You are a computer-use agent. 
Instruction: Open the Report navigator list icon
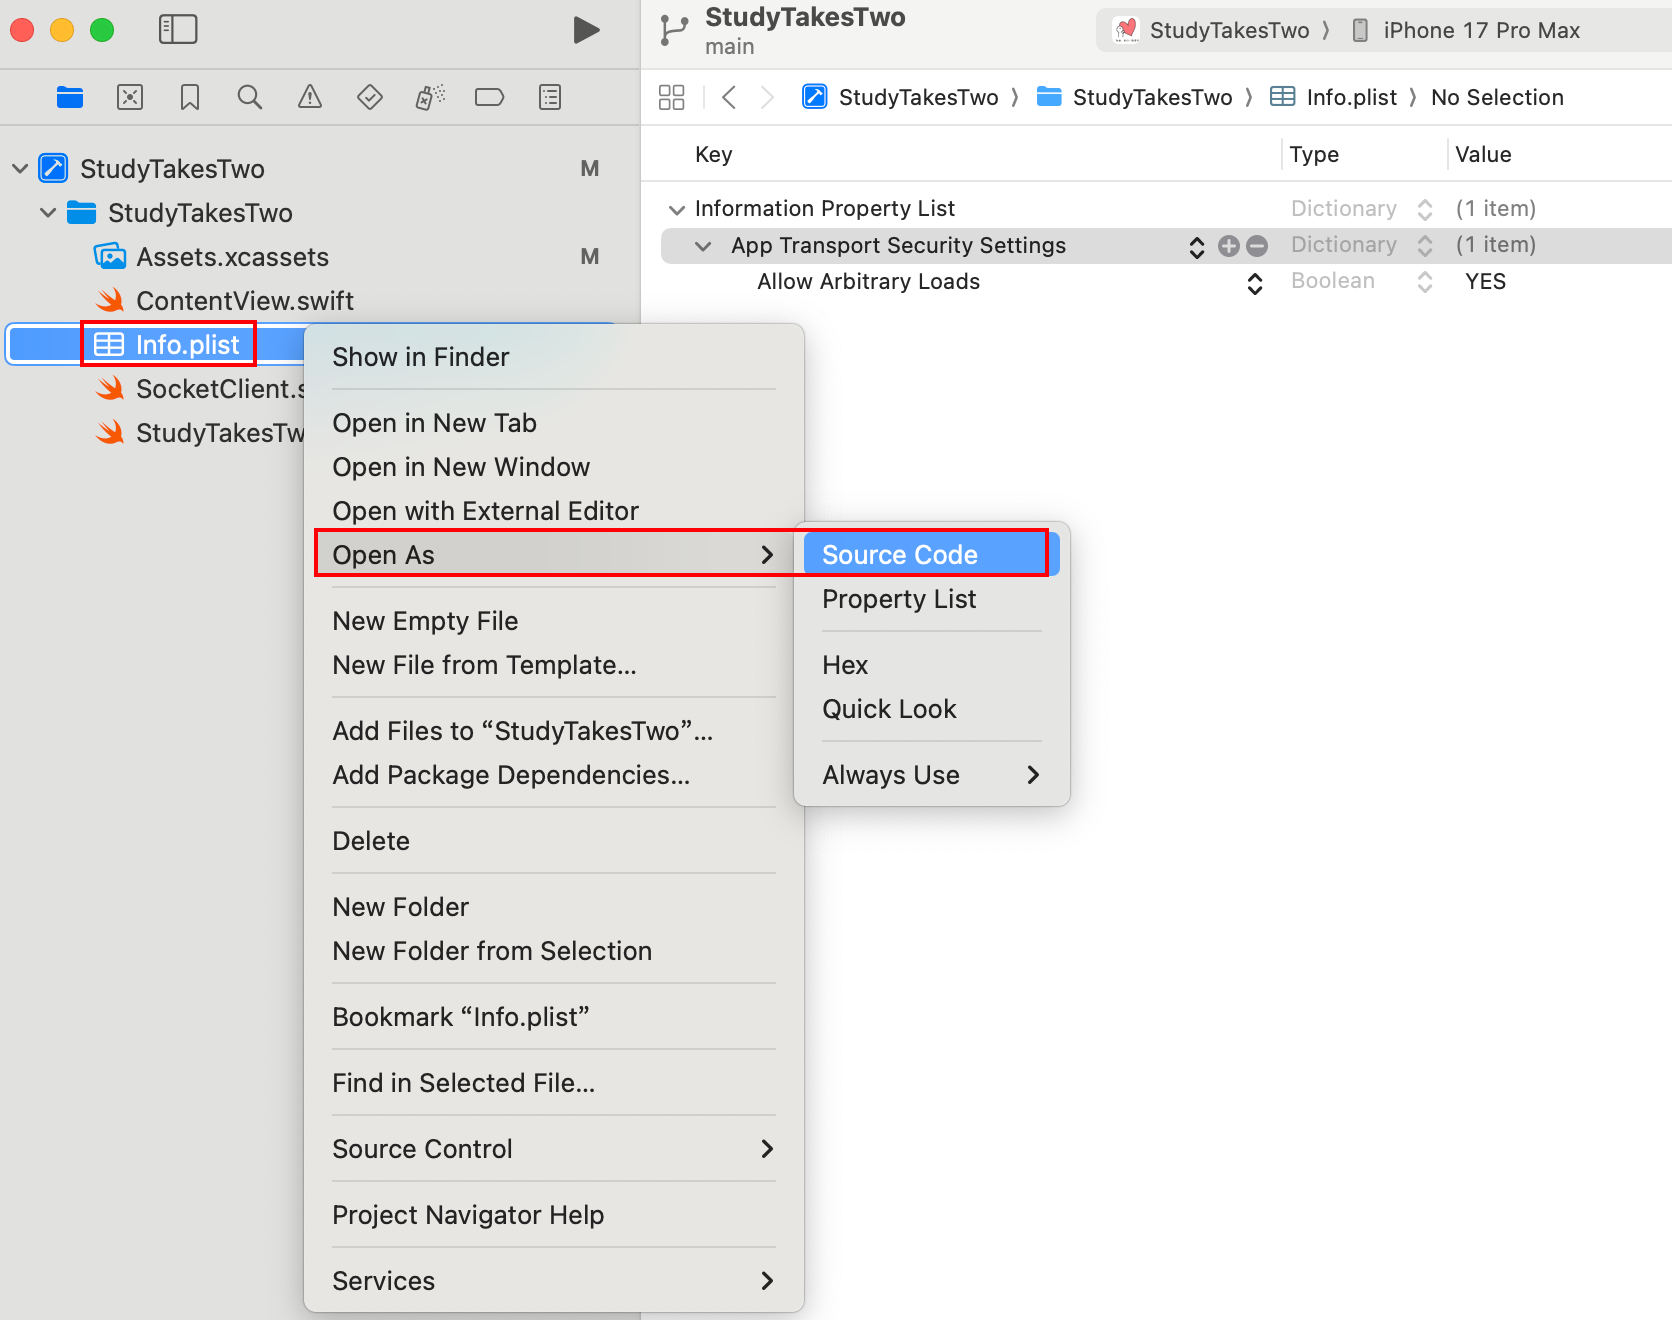click(550, 97)
